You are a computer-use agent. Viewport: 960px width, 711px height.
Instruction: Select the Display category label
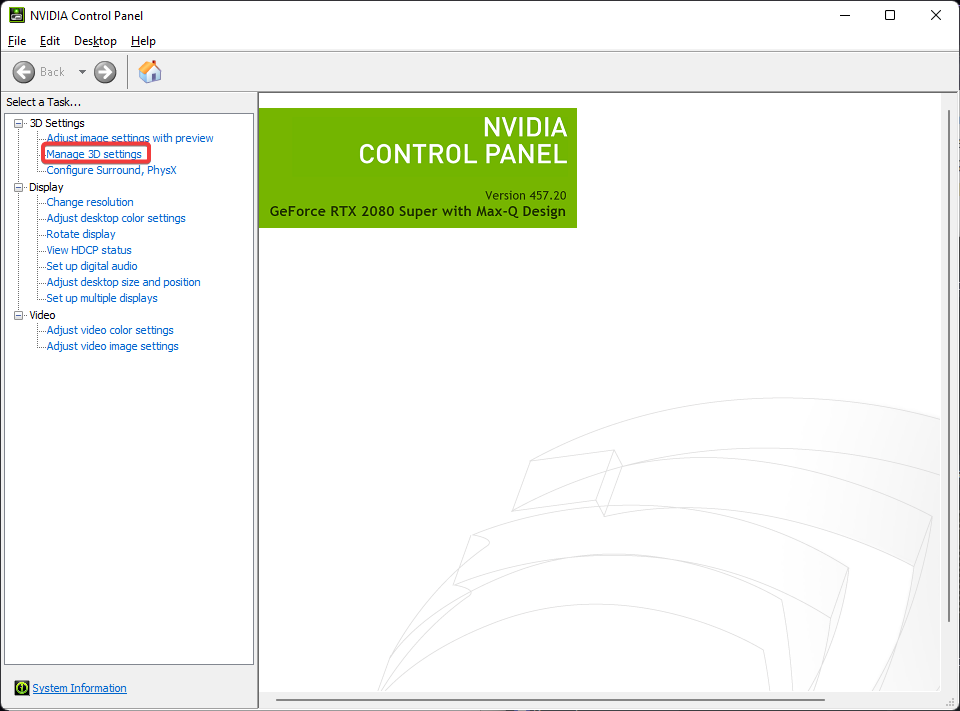[46, 187]
